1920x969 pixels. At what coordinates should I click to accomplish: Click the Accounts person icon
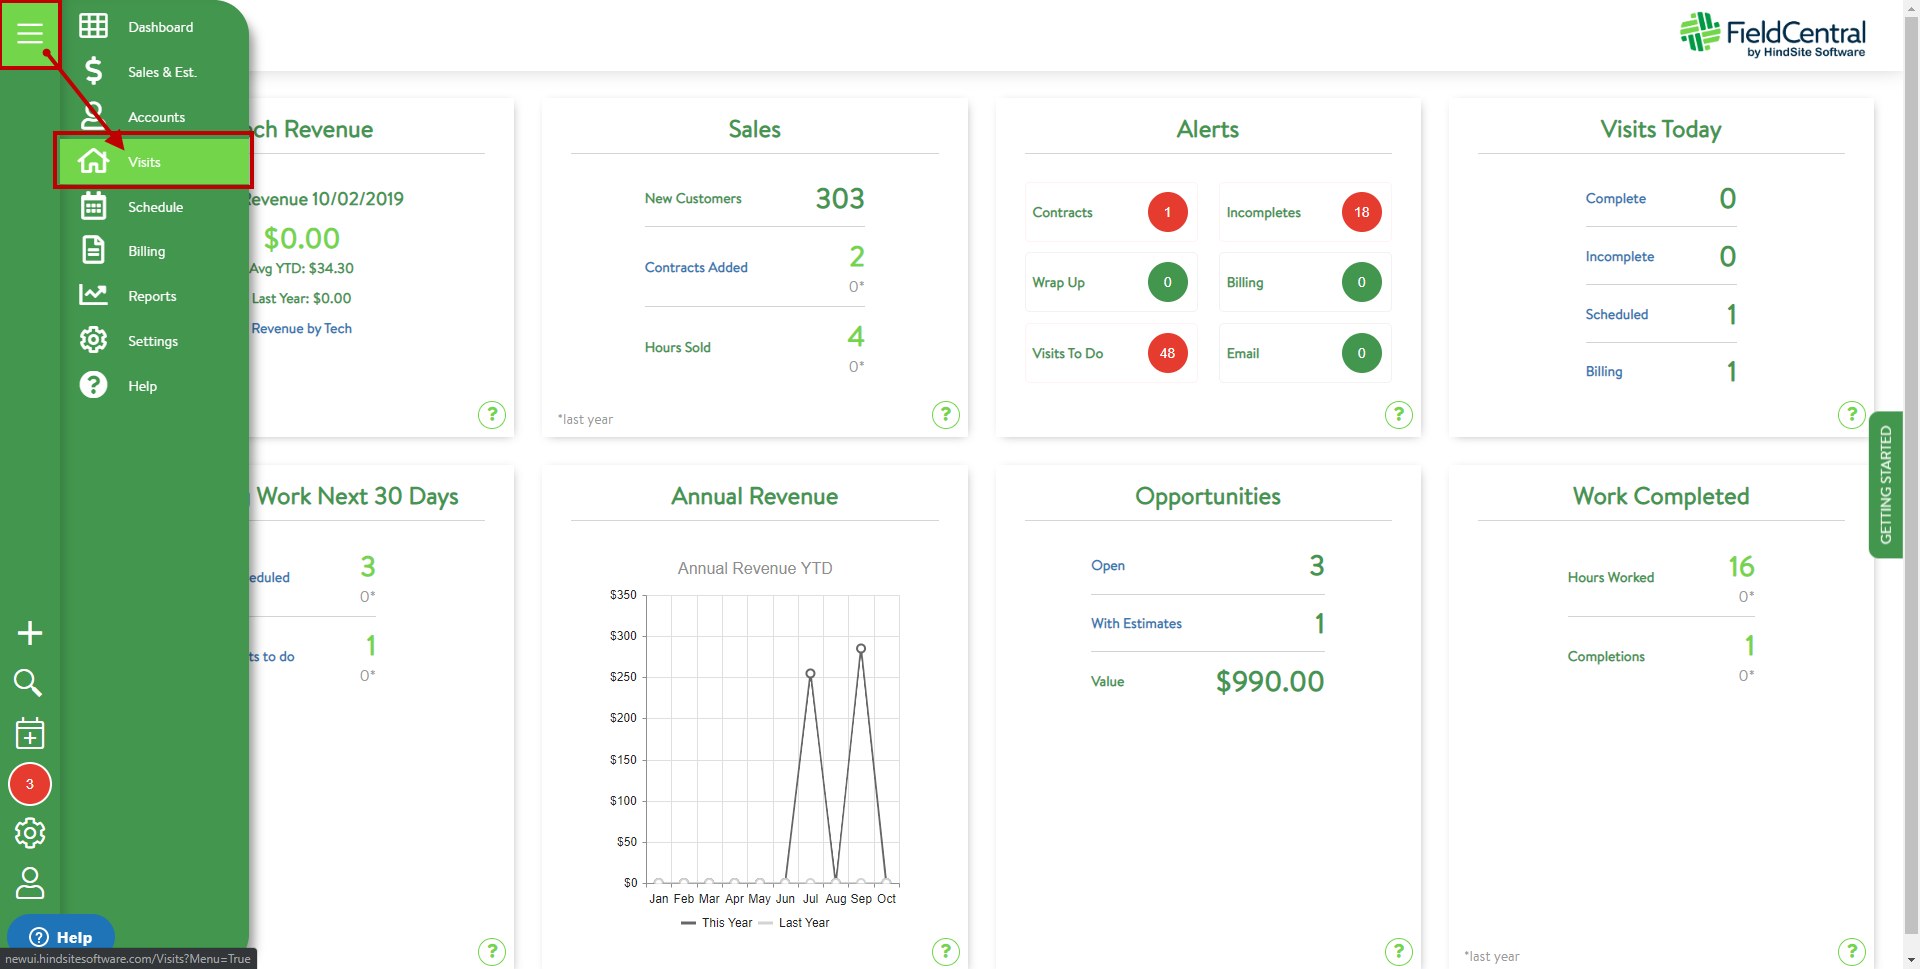[93, 116]
